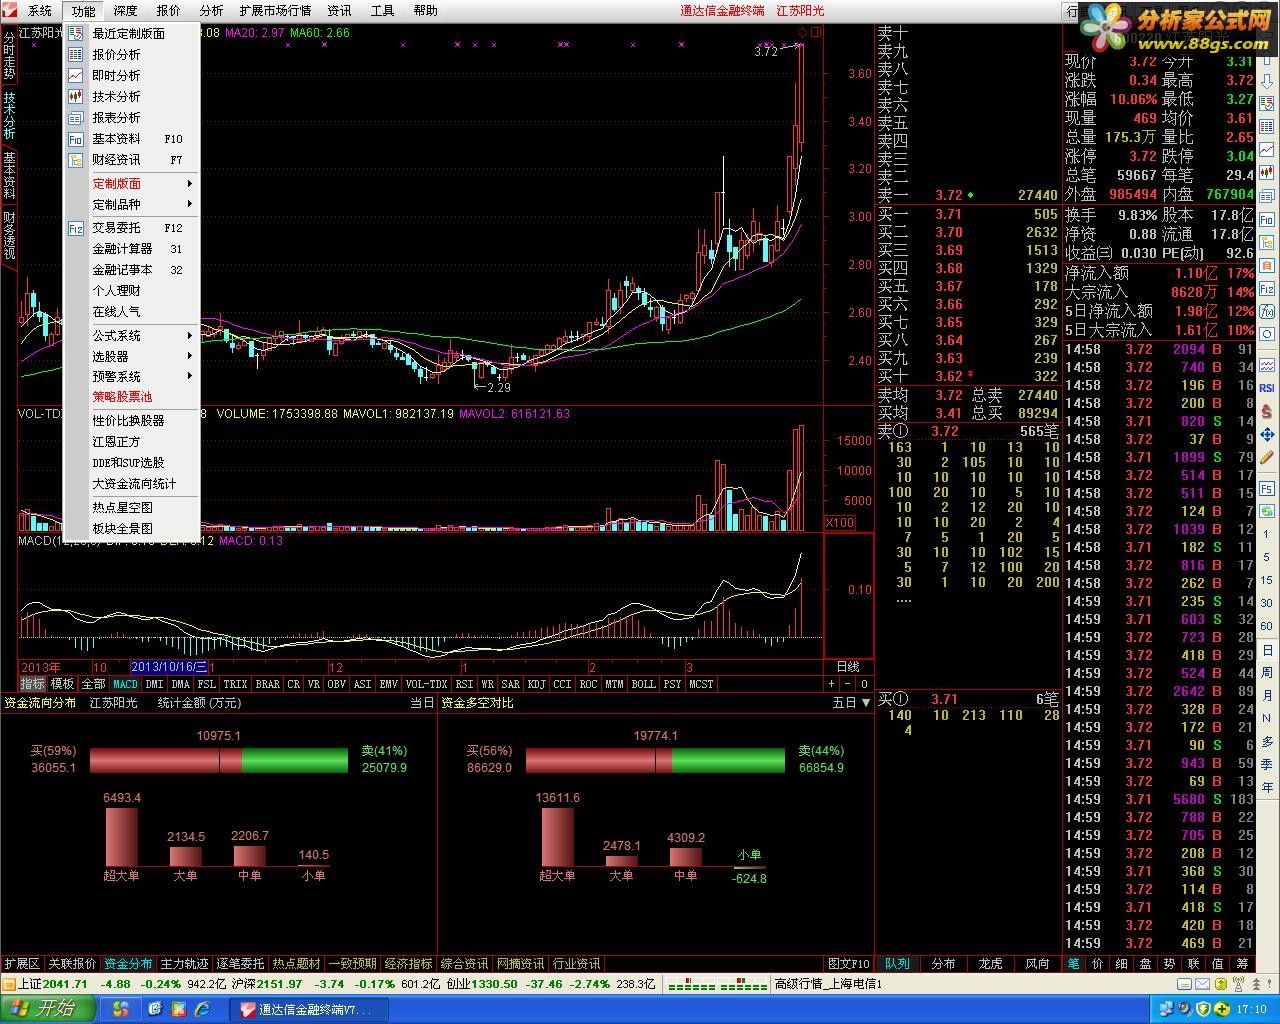Viewport: 1280px width, 1024px height.
Task: Select the 当日 period label
Action: [x=422, y=703]
